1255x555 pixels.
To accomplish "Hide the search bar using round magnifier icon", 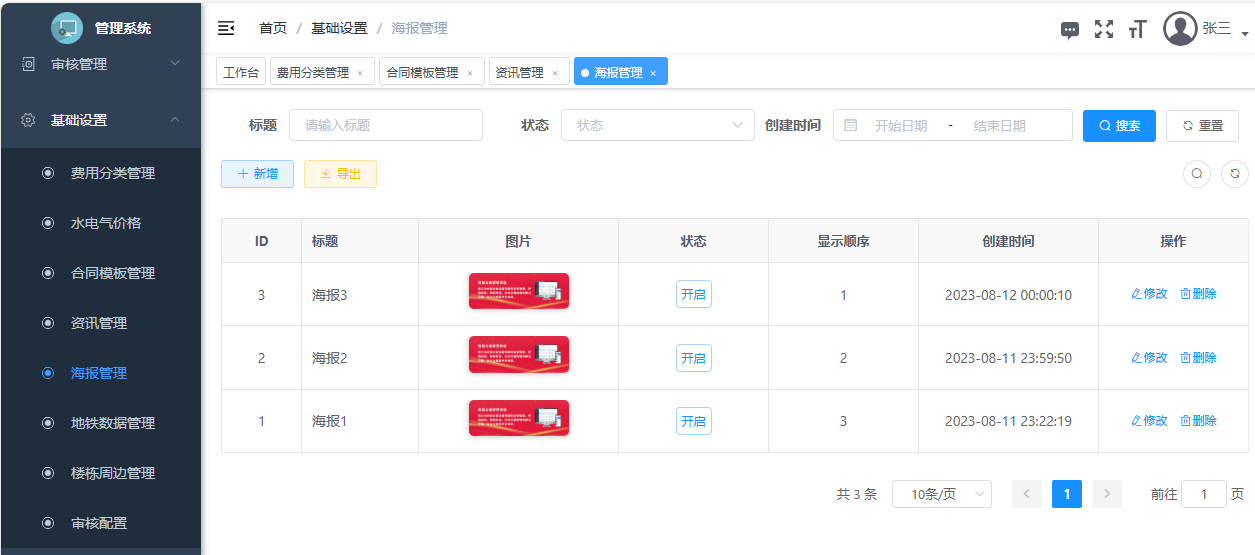I will [1197, 174].
